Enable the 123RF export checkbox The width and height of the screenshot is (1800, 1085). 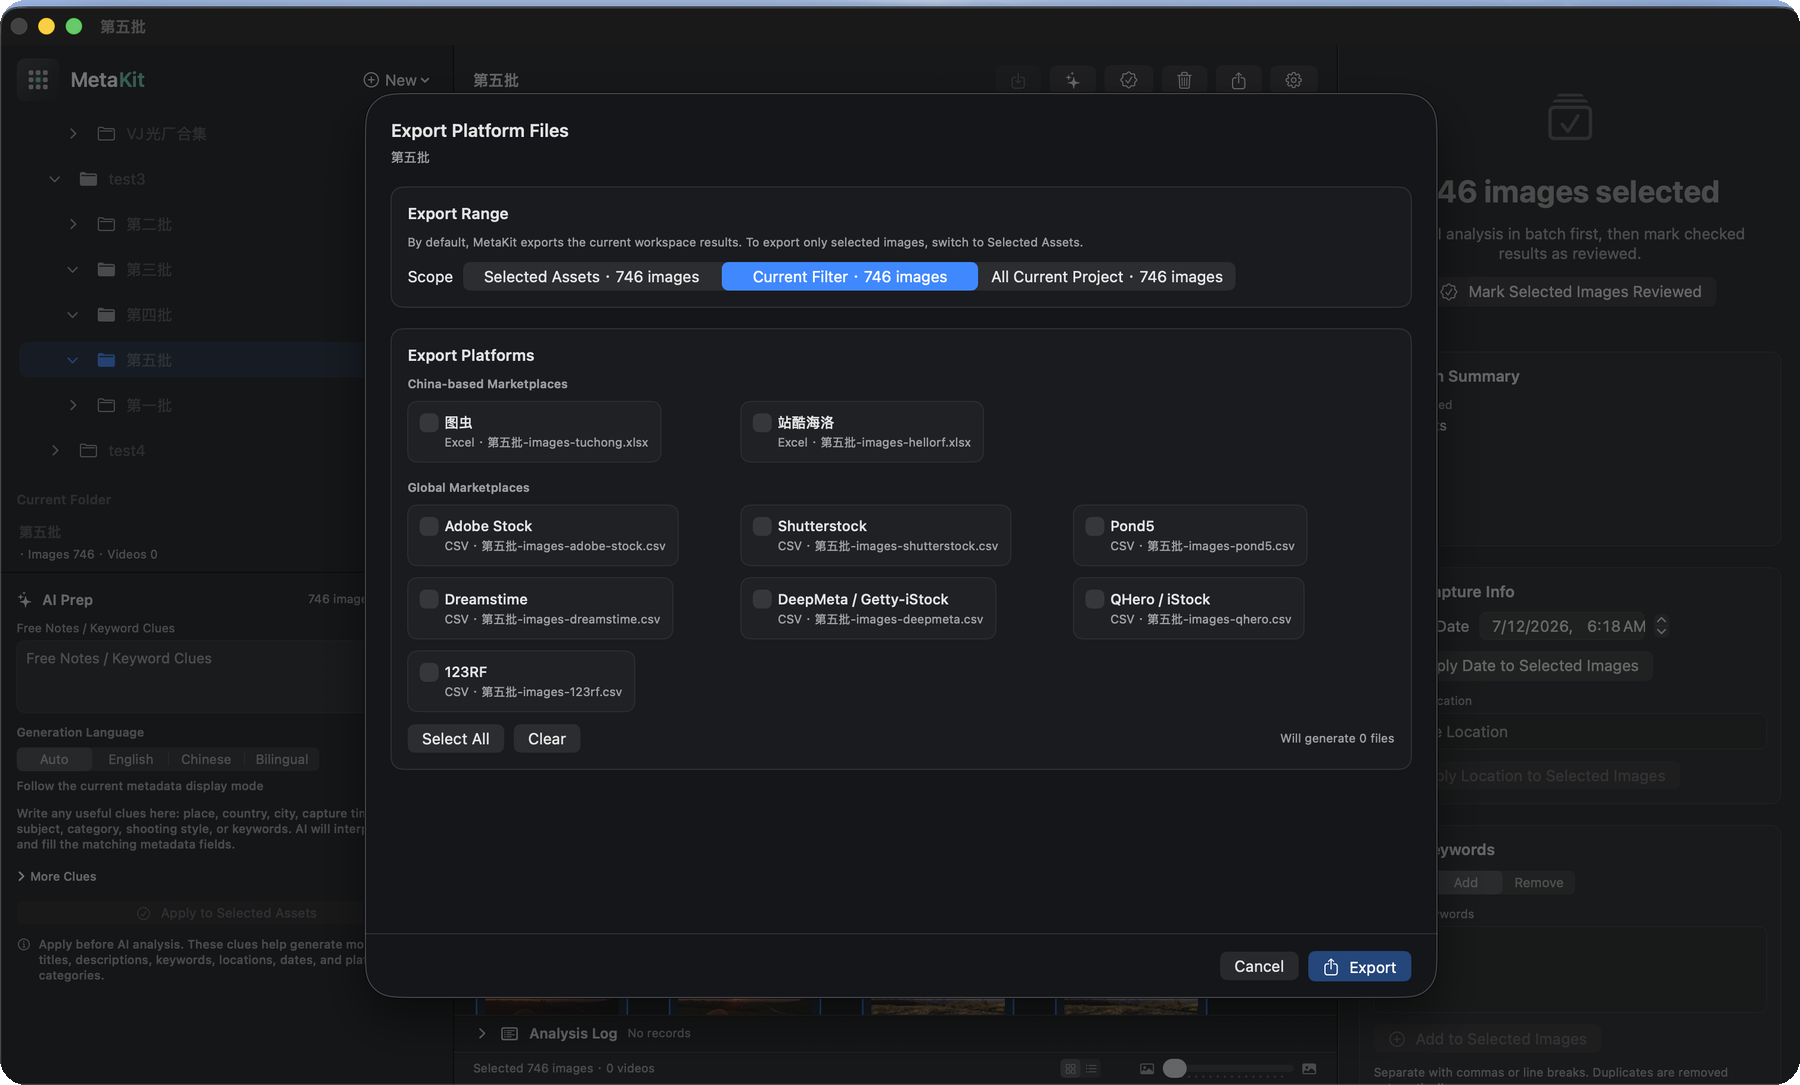pyautogui.click(x=429, y=672)
